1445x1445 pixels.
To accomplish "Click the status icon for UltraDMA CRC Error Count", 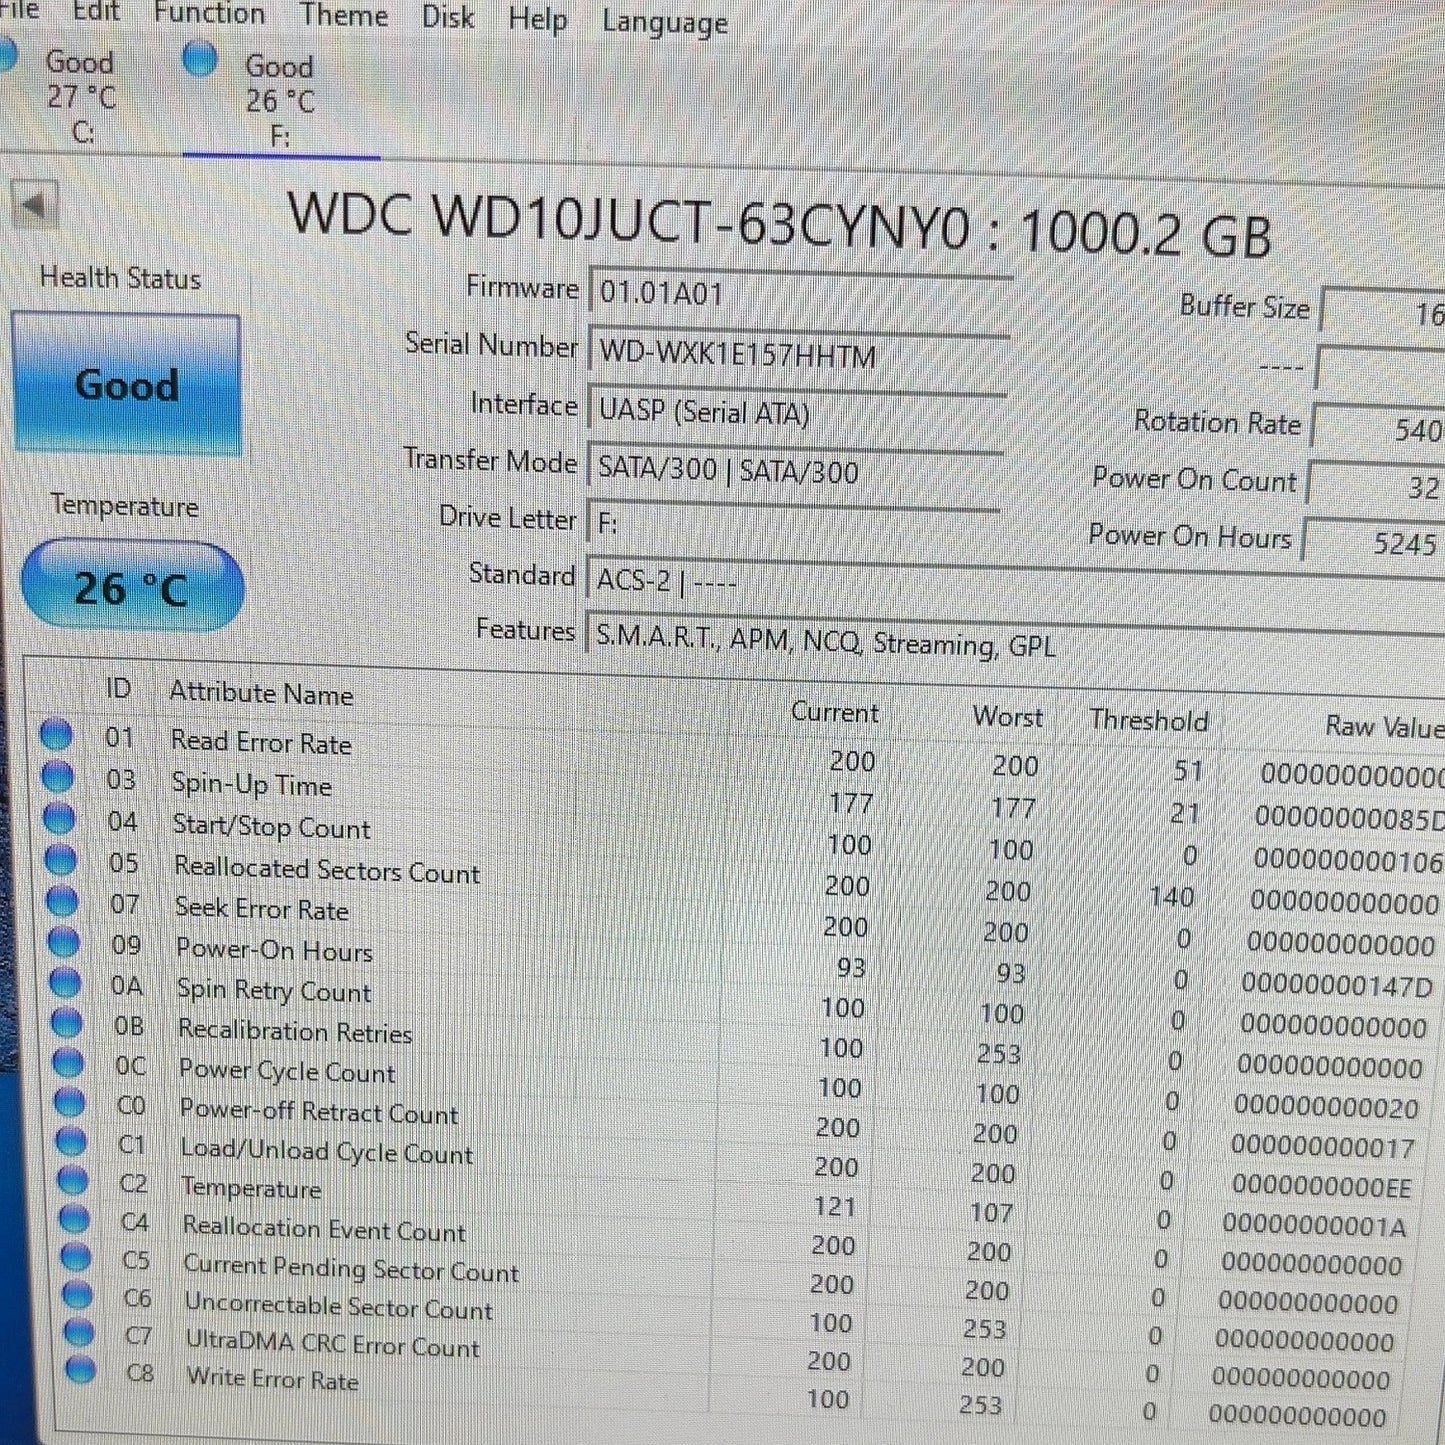I will (x=79, y=1332).
